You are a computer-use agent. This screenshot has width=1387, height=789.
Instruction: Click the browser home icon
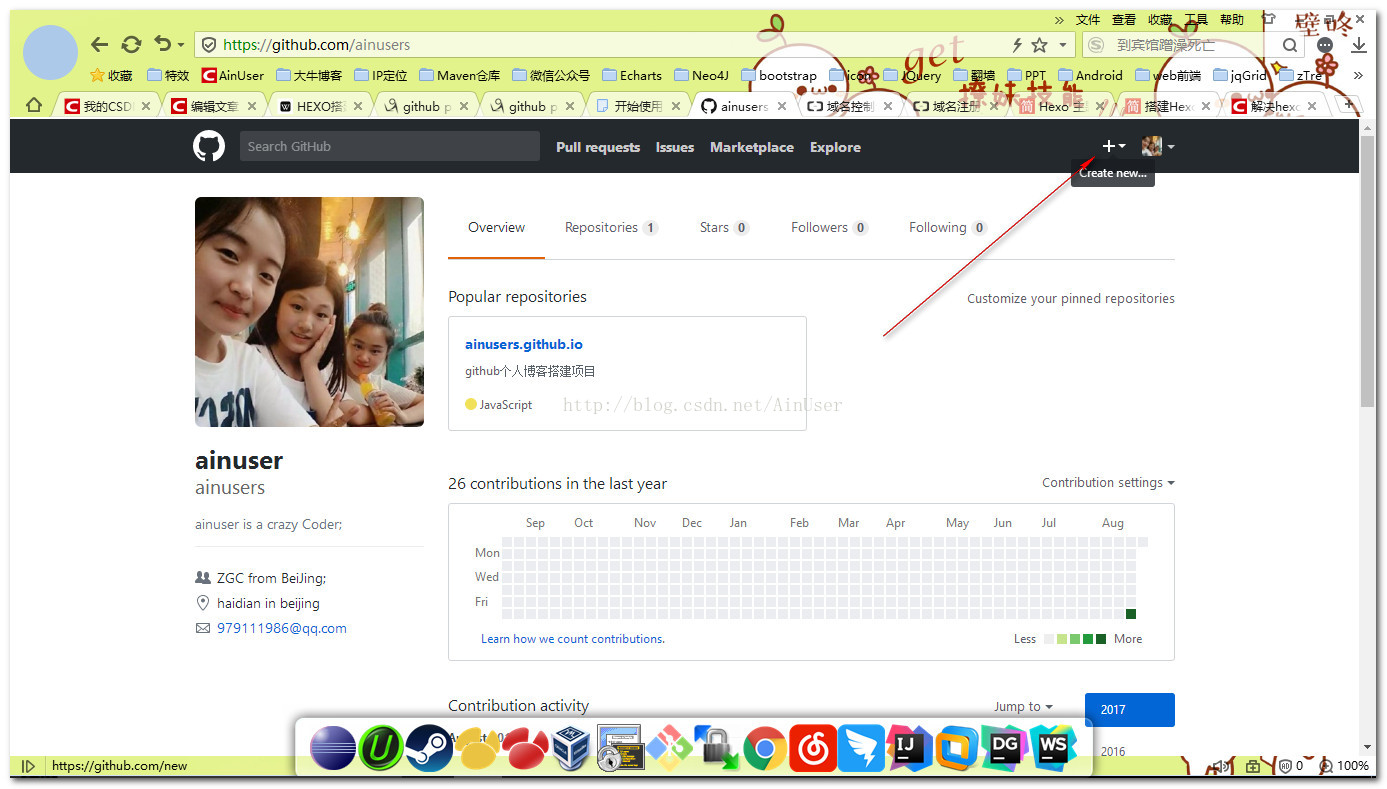33,105
